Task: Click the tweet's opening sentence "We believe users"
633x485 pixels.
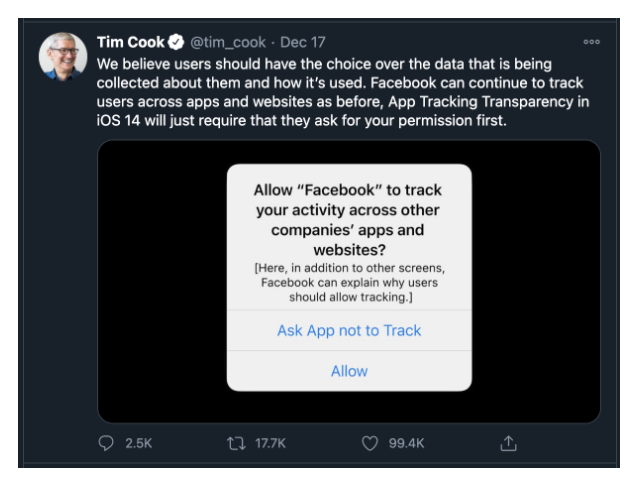Action: click(x=160, y=62)
